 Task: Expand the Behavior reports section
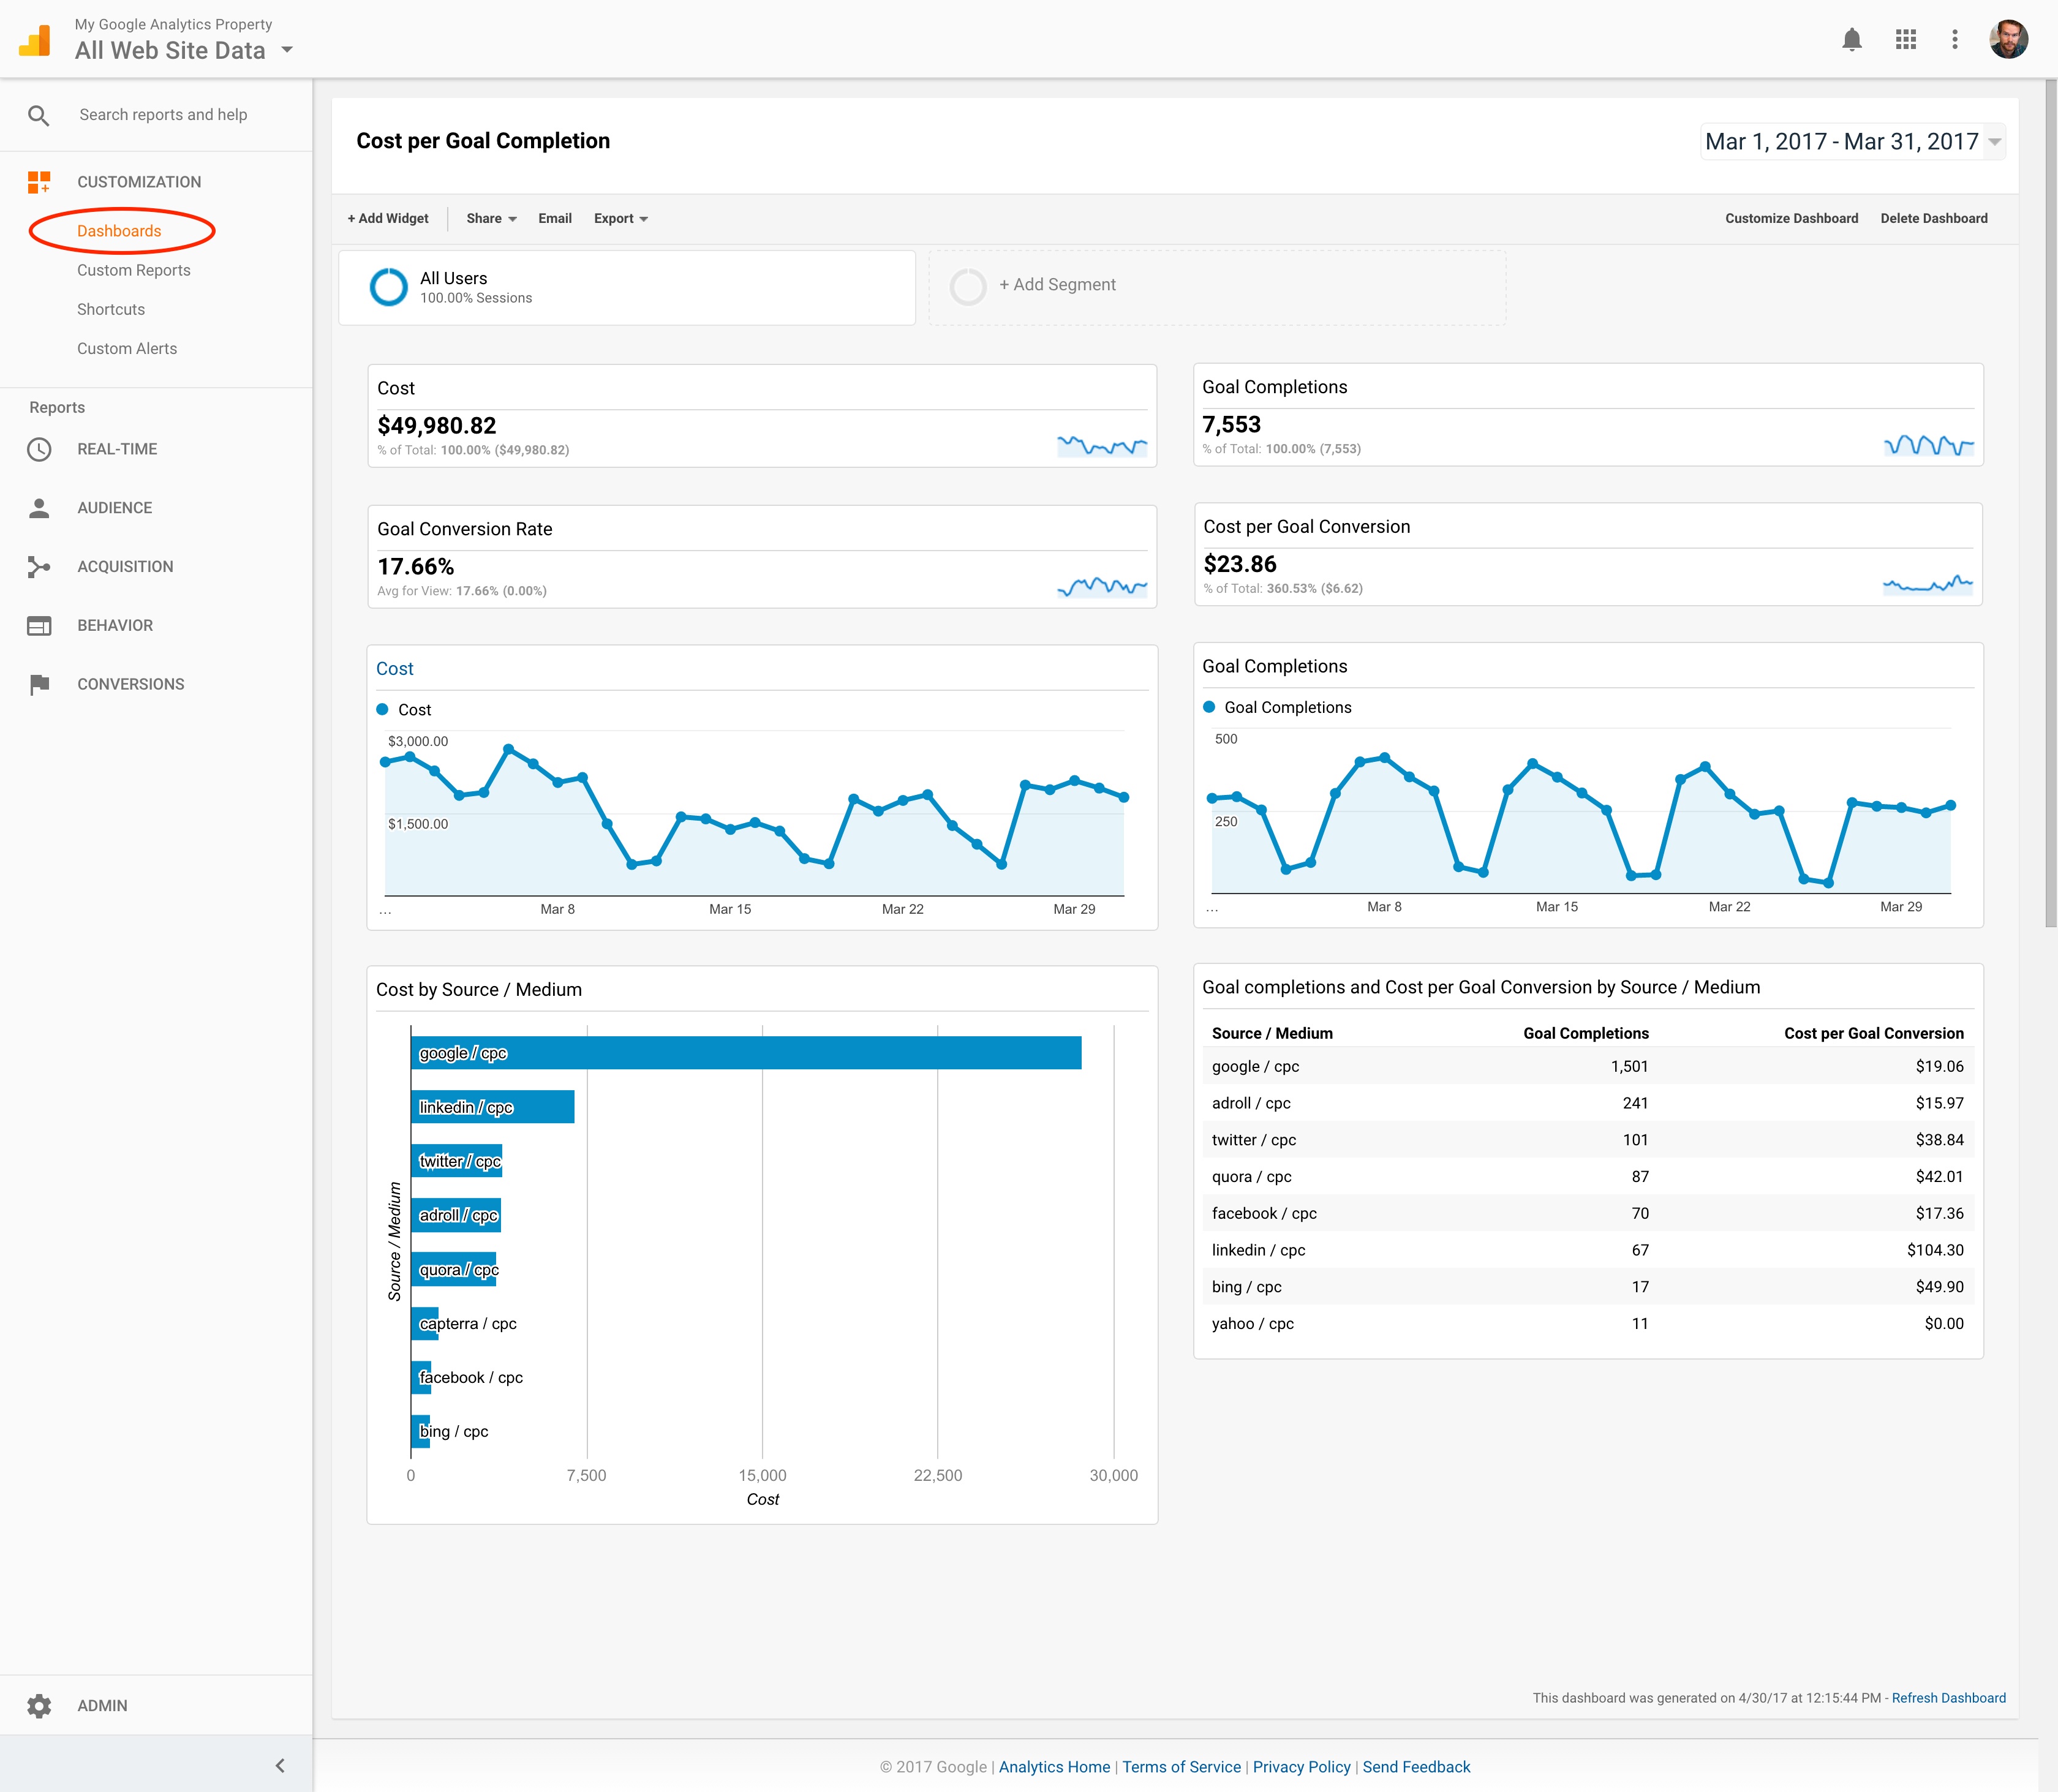[115, 625]
